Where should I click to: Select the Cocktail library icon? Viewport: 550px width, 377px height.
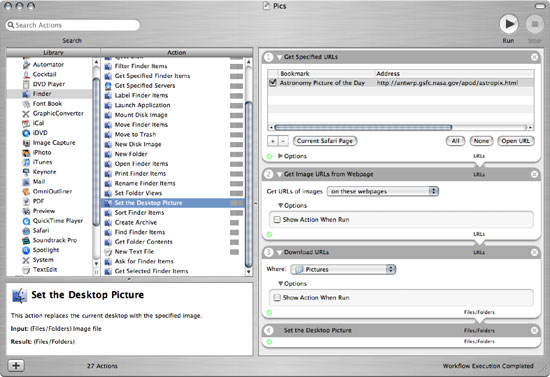(26, 74)
